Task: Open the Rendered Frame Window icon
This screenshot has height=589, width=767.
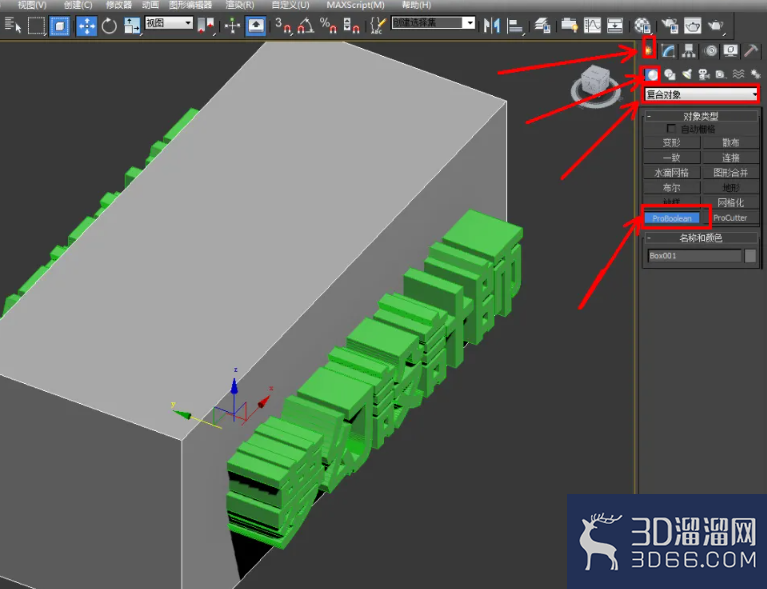Action: 692,25
